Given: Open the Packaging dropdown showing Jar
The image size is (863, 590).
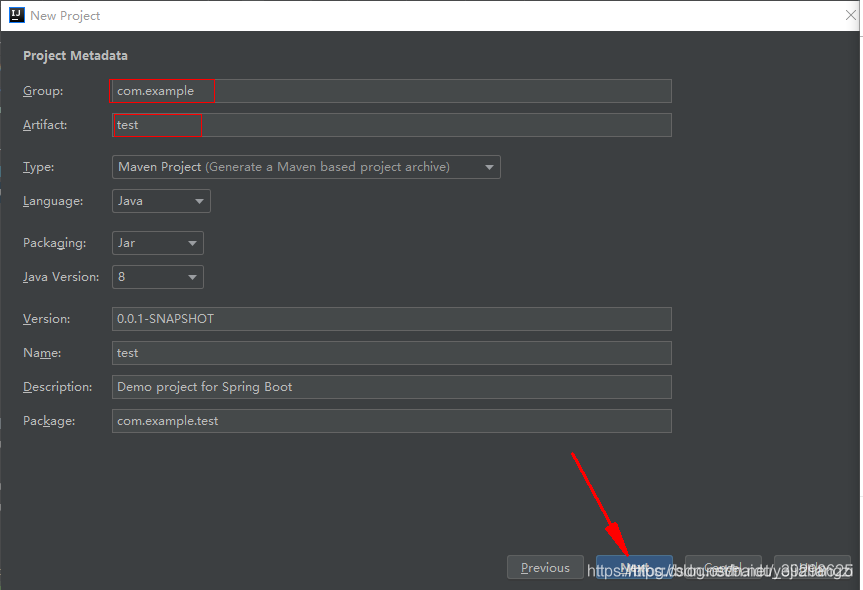Looking at the screenshot, I should click(157, 243).
